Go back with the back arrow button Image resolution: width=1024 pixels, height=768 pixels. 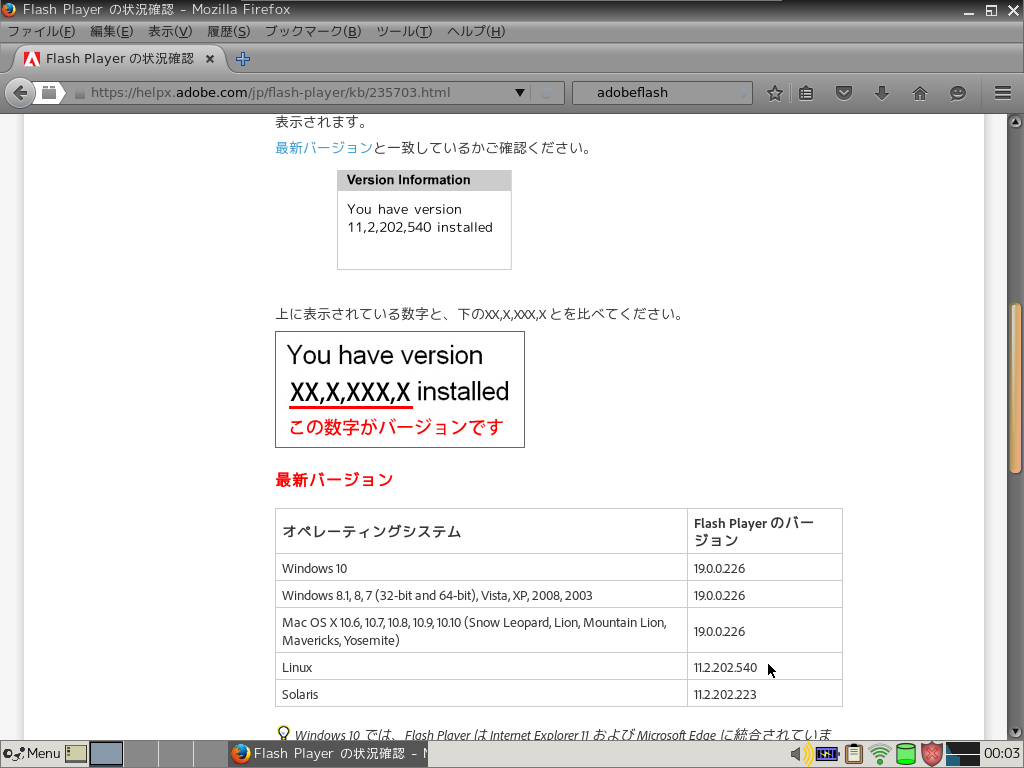[20, 93]
